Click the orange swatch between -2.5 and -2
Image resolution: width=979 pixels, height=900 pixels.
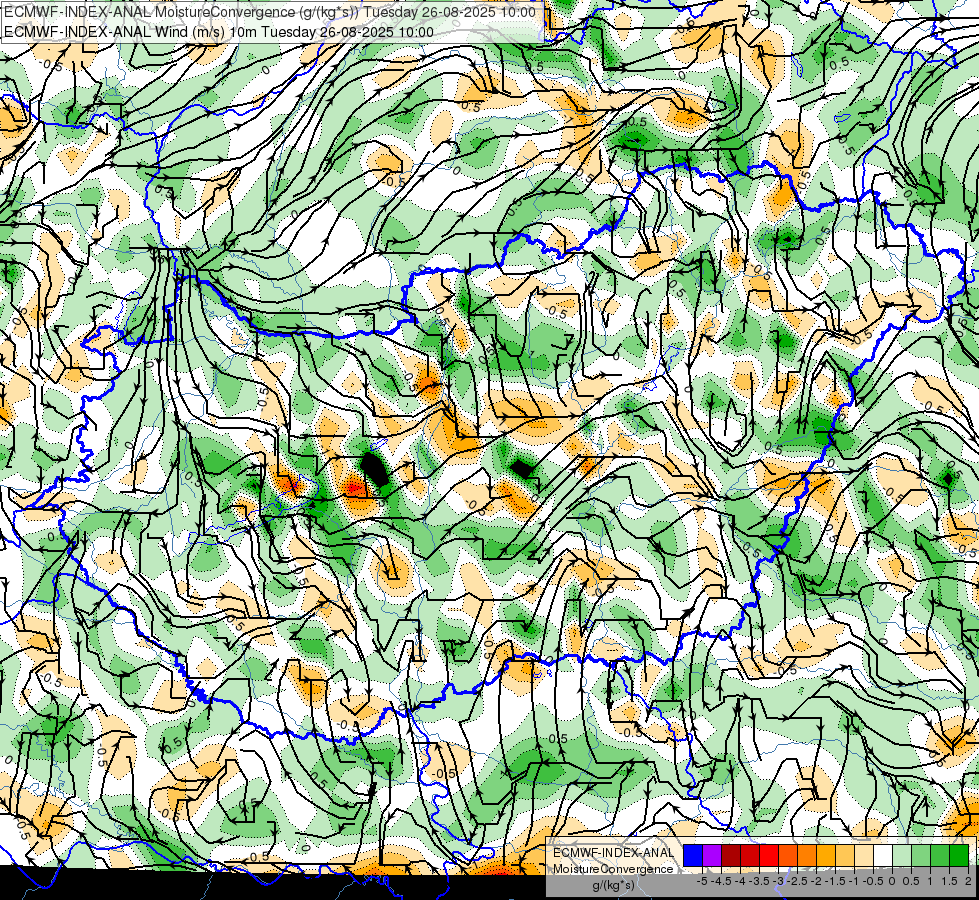click(x=807, y=855)
